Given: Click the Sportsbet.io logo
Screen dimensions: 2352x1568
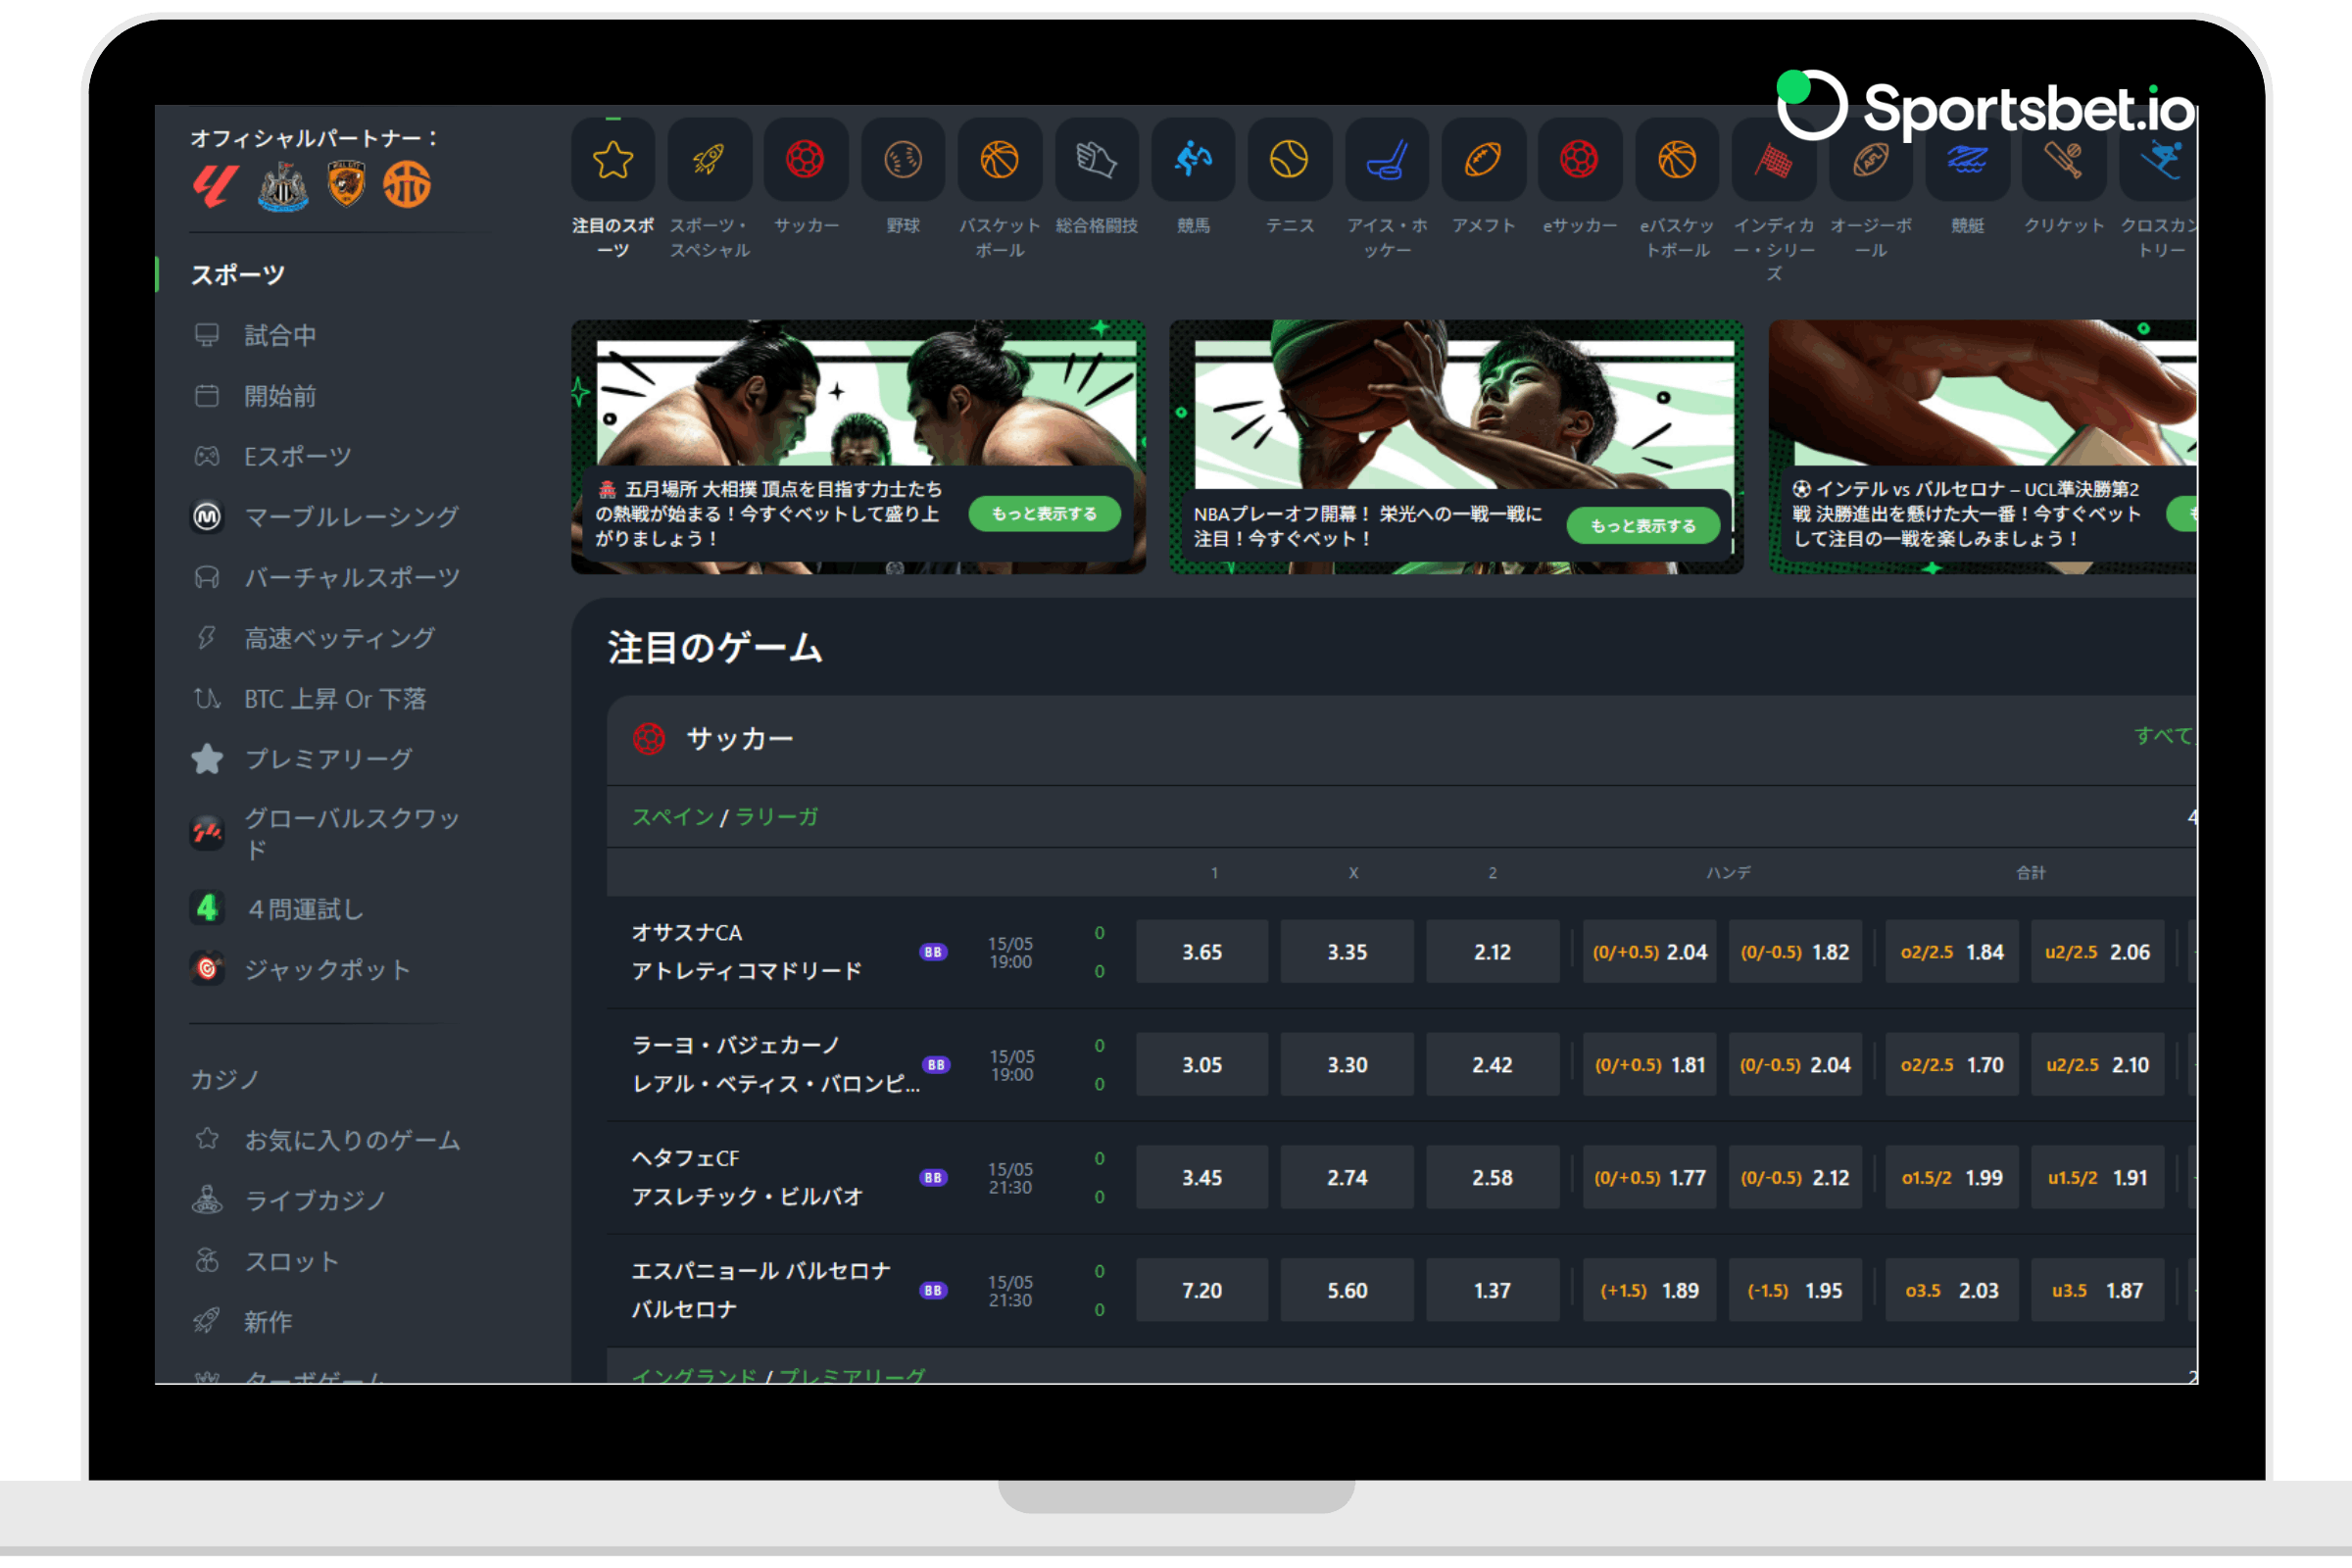Looking at the screenshot, I should 1985,106.
